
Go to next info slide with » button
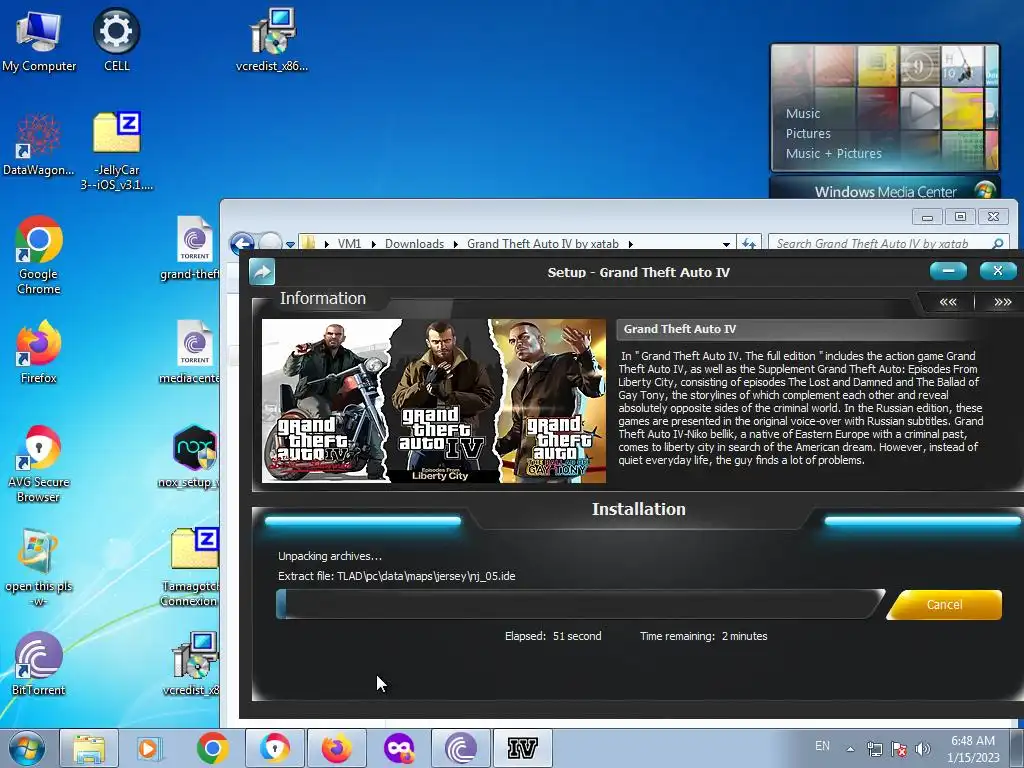tap(1002, 302)
